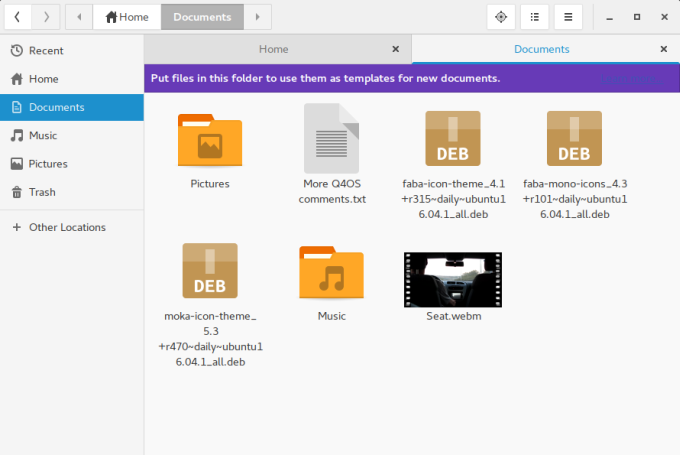The width and height of the screenshot is (680, 455).
Task: Select the Music folder icon
Action: click(x=332, y=272)
